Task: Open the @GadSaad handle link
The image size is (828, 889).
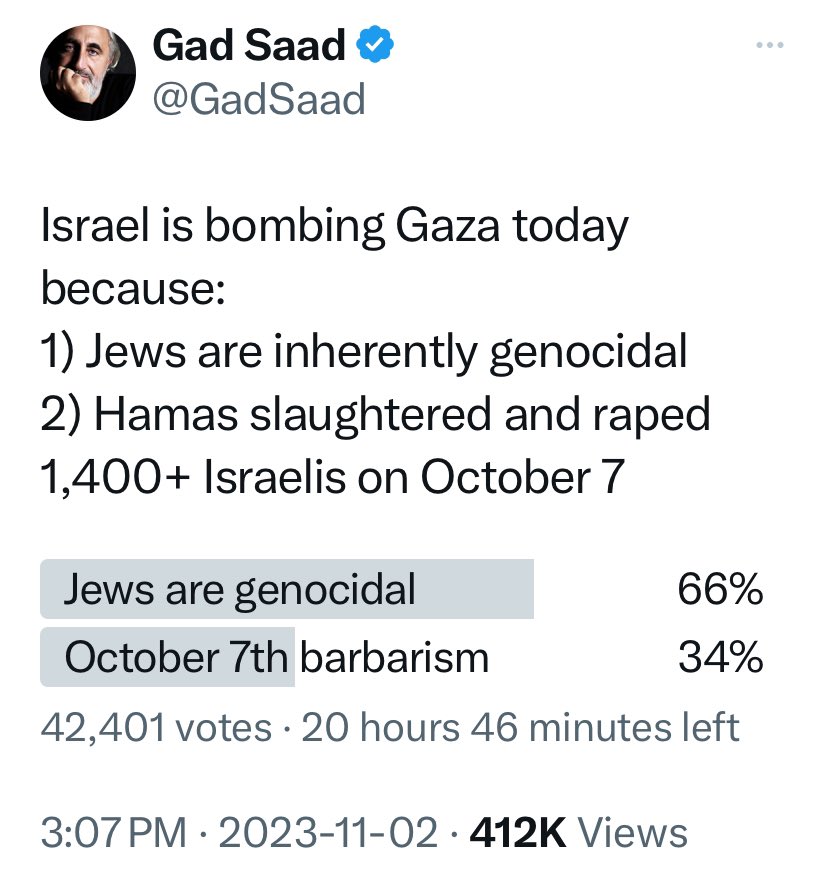Action: click(x=258, y=98)
